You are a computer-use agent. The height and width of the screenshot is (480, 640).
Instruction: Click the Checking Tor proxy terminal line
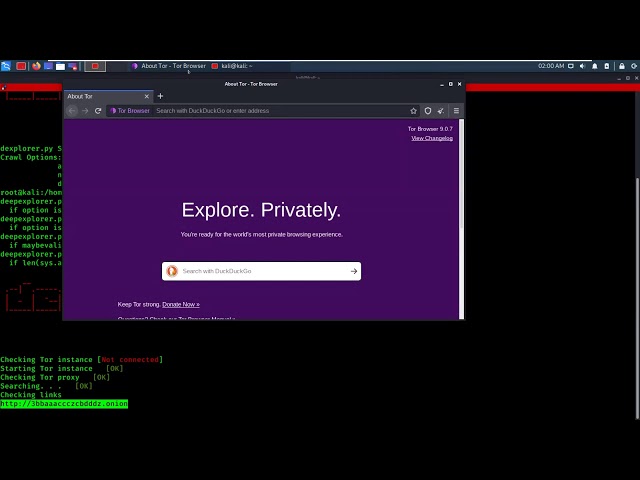55,377
